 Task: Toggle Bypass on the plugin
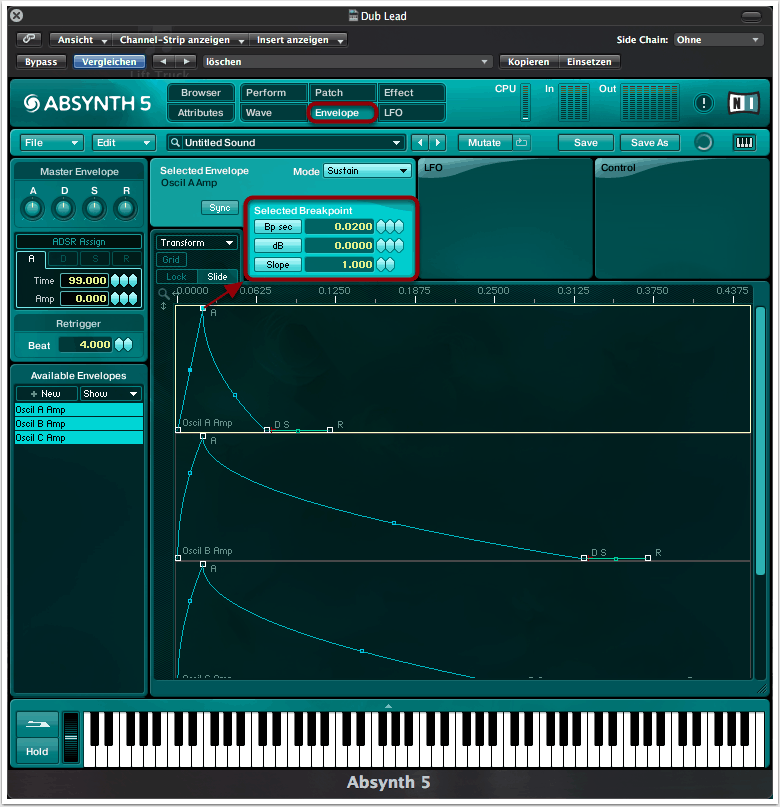(x=41, y=62)
